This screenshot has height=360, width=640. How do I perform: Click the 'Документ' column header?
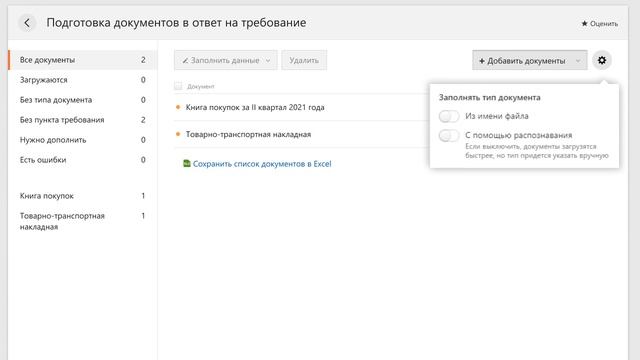point(200,86)
